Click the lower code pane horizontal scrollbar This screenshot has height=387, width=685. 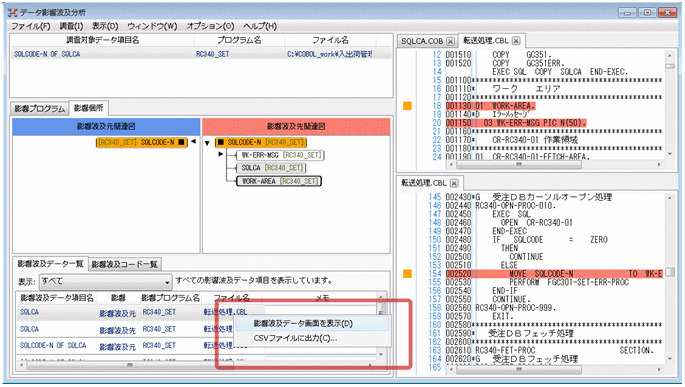pyautogui.click(x=555, y=370)
